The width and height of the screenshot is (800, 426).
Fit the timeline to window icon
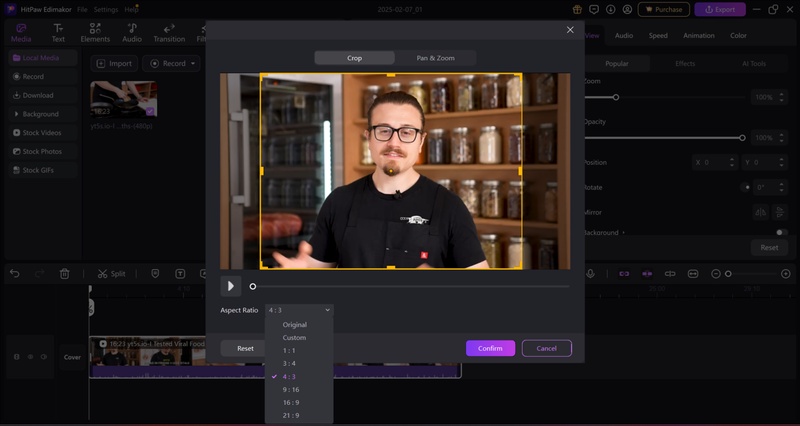click(693, 274)
